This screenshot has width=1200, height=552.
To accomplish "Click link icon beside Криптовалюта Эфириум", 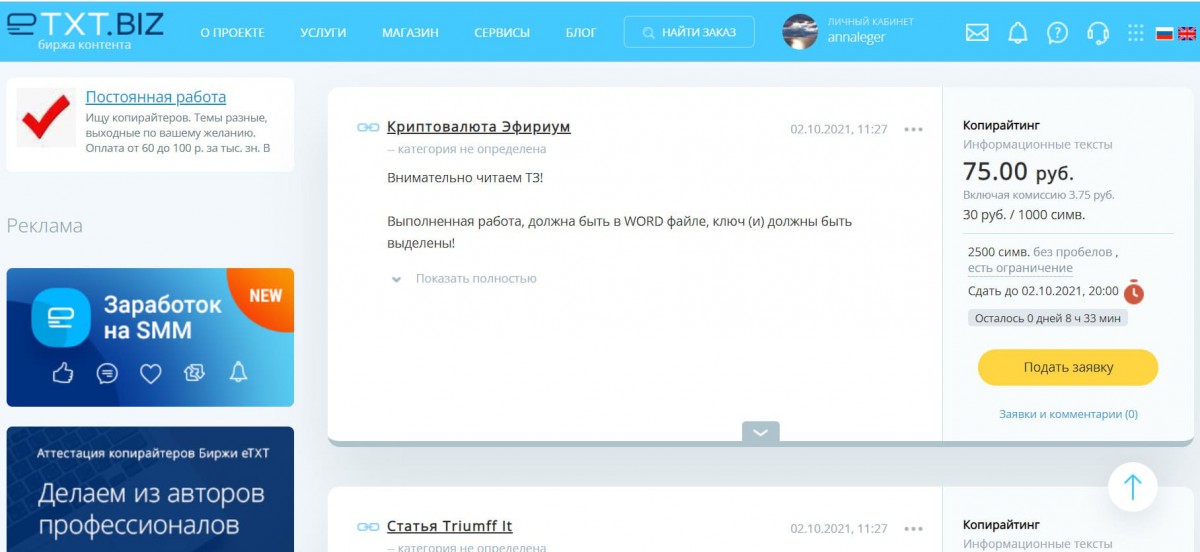I will (x=368, y=127).
